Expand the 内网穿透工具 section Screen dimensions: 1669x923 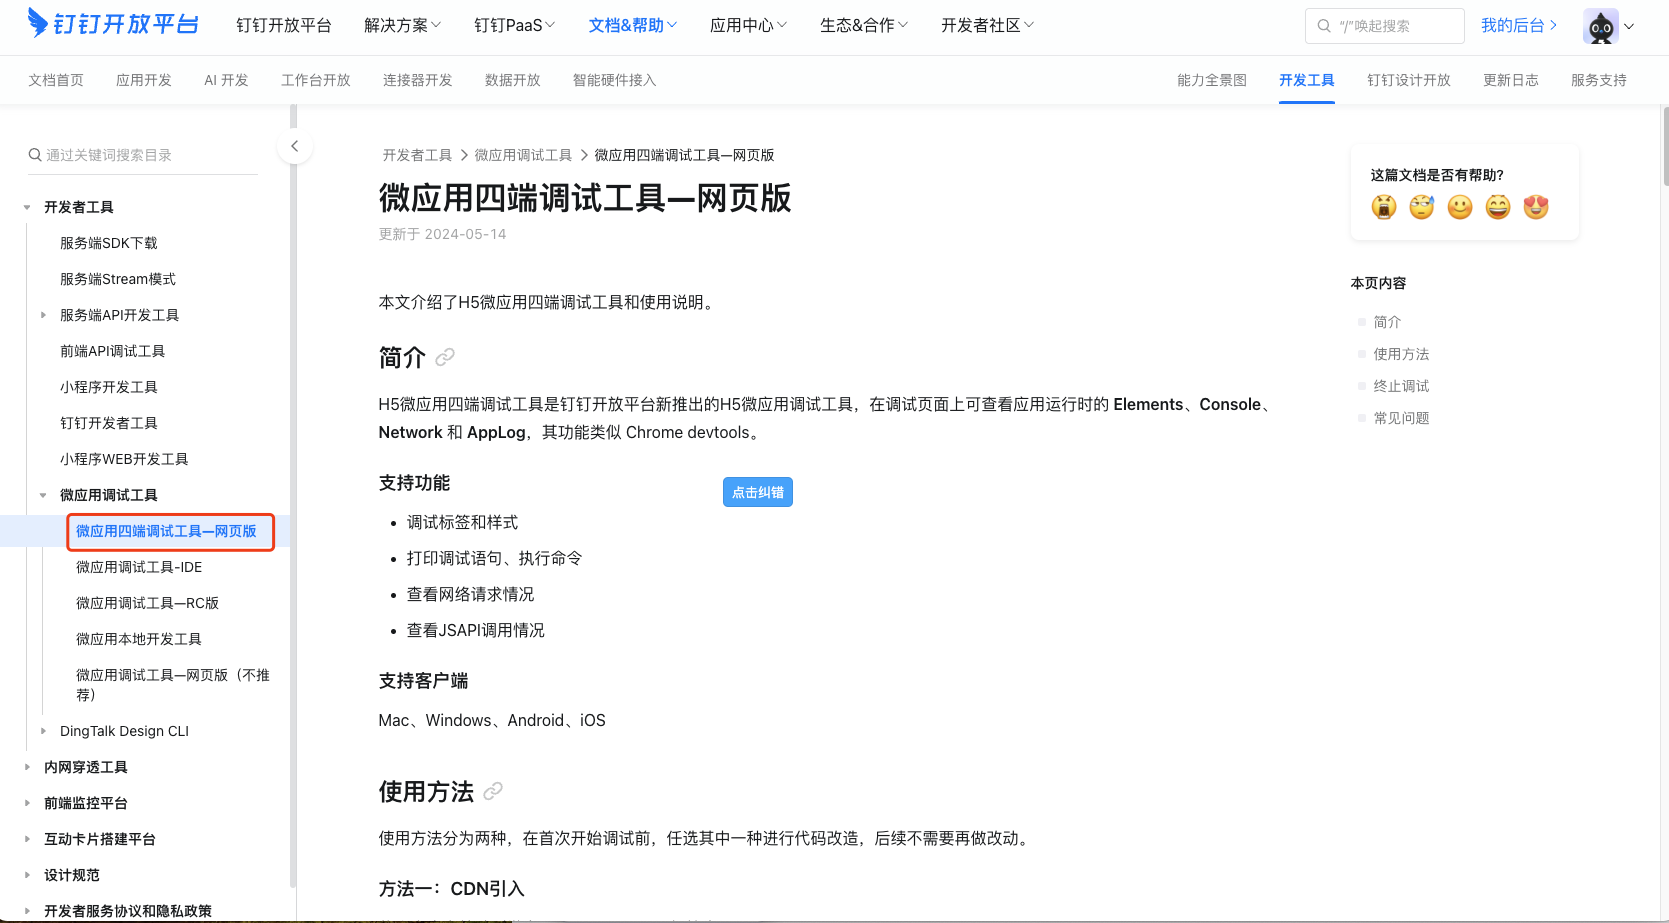27,767
